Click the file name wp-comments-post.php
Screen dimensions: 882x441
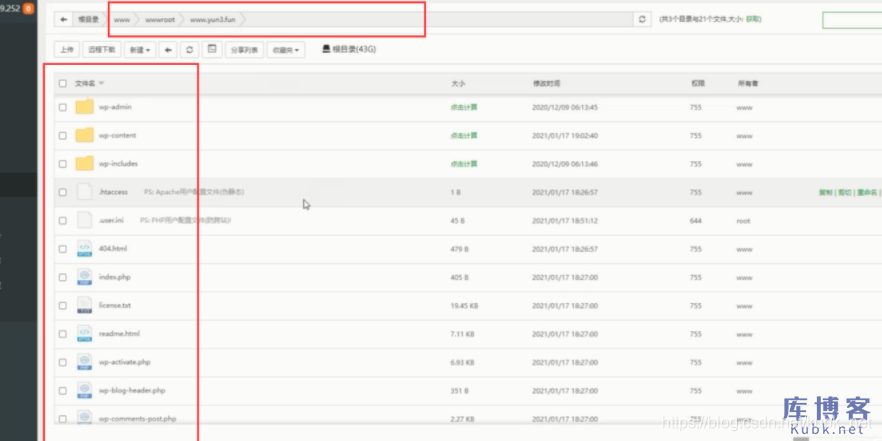pos(137,418)
